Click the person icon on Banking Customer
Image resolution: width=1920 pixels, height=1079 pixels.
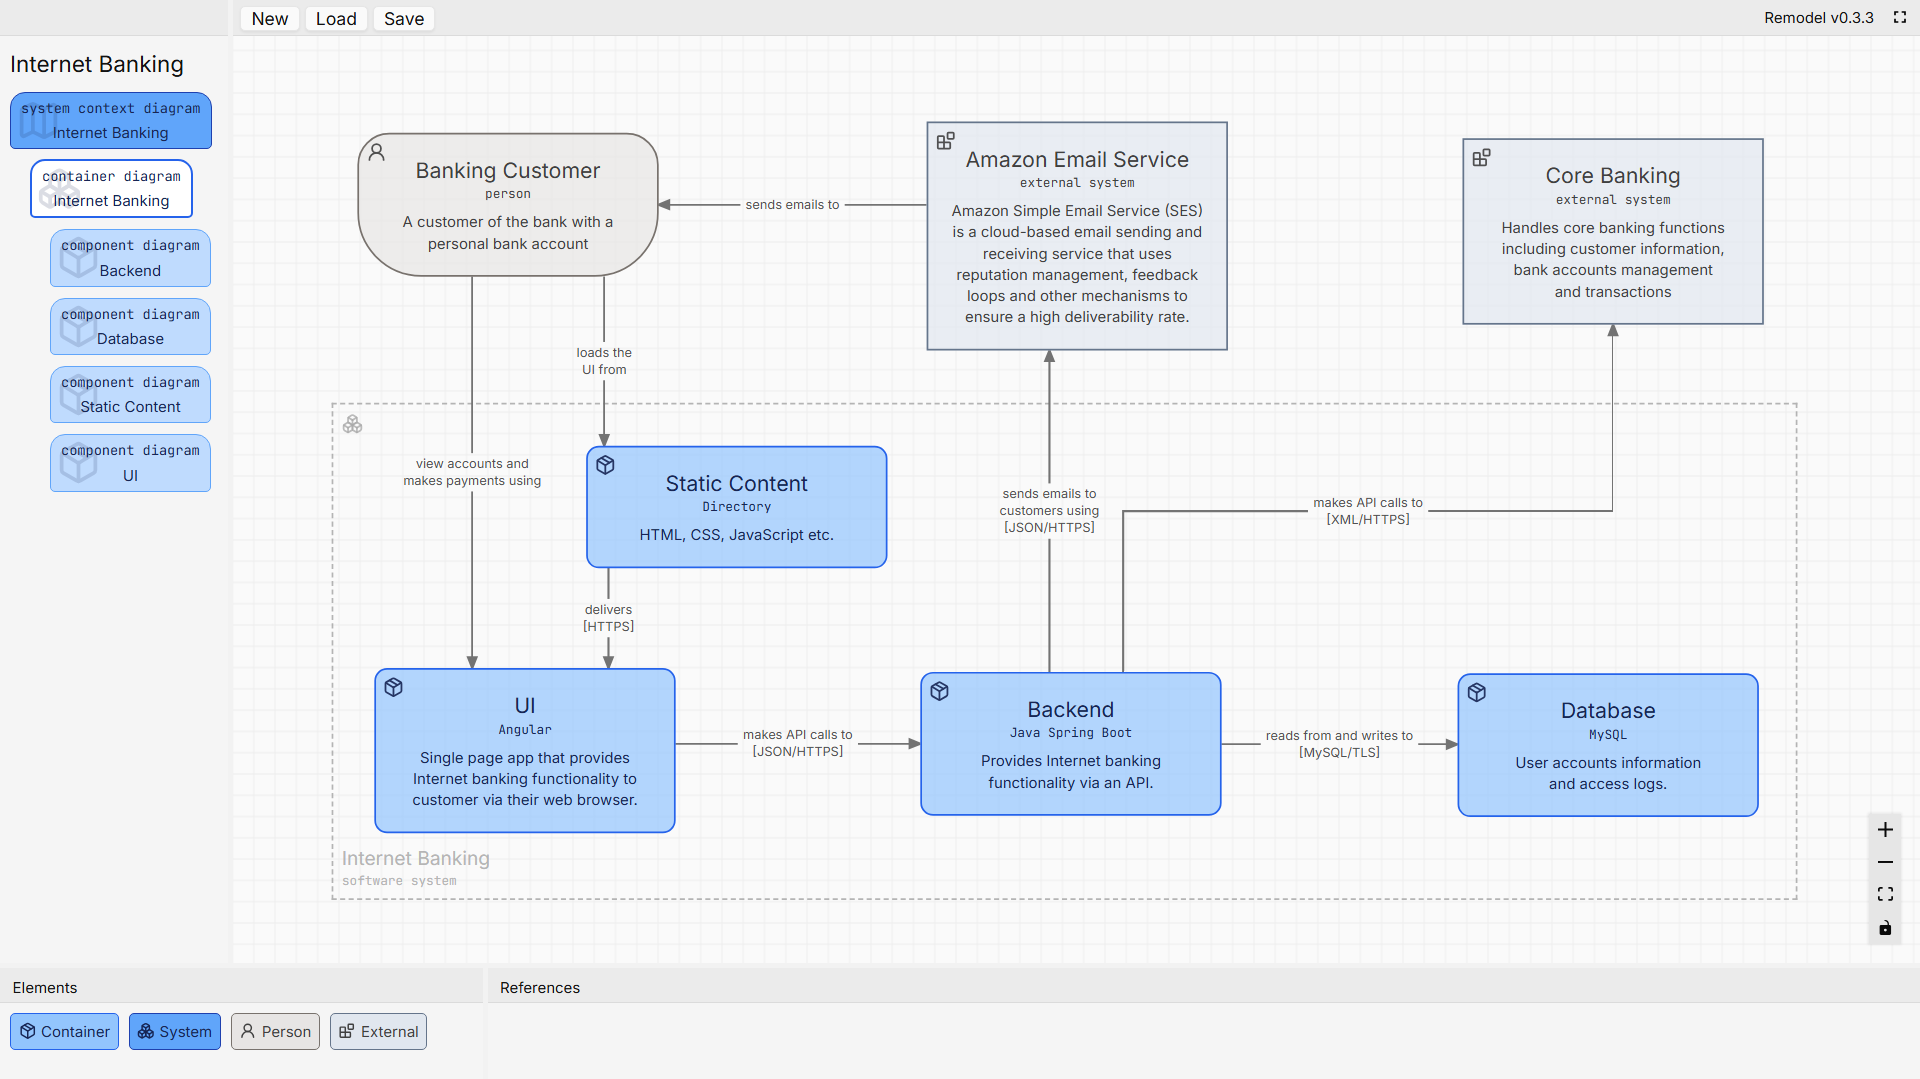tap(377, 152)
